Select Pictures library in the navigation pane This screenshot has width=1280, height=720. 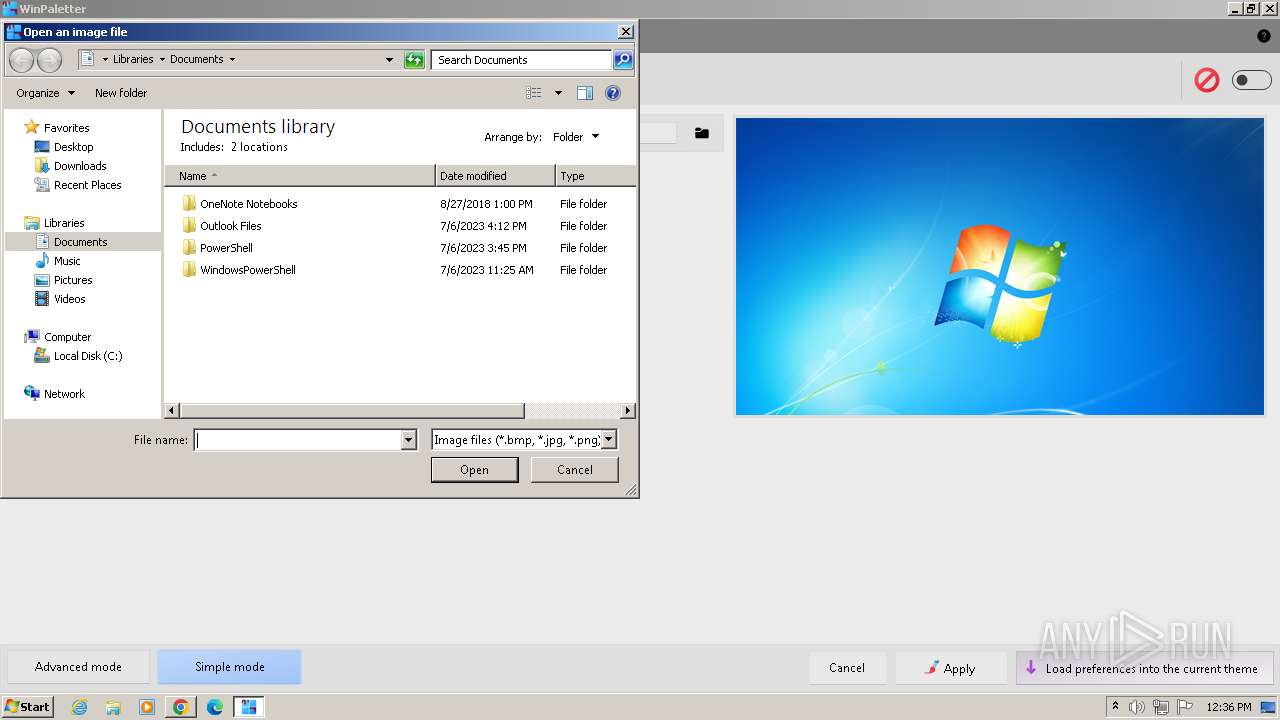73,280
